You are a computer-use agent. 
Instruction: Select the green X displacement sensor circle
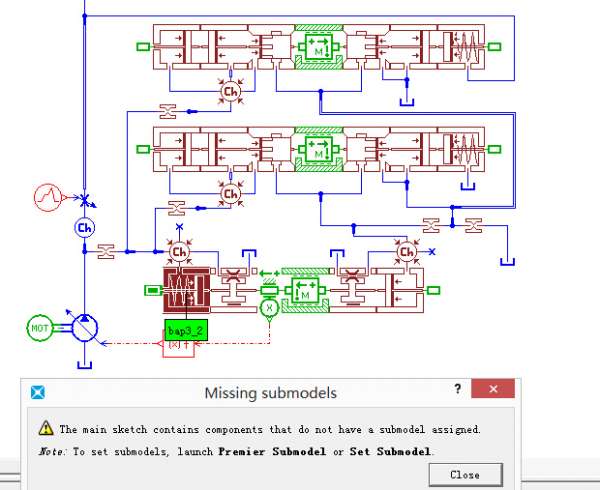(x=268, y=309)
